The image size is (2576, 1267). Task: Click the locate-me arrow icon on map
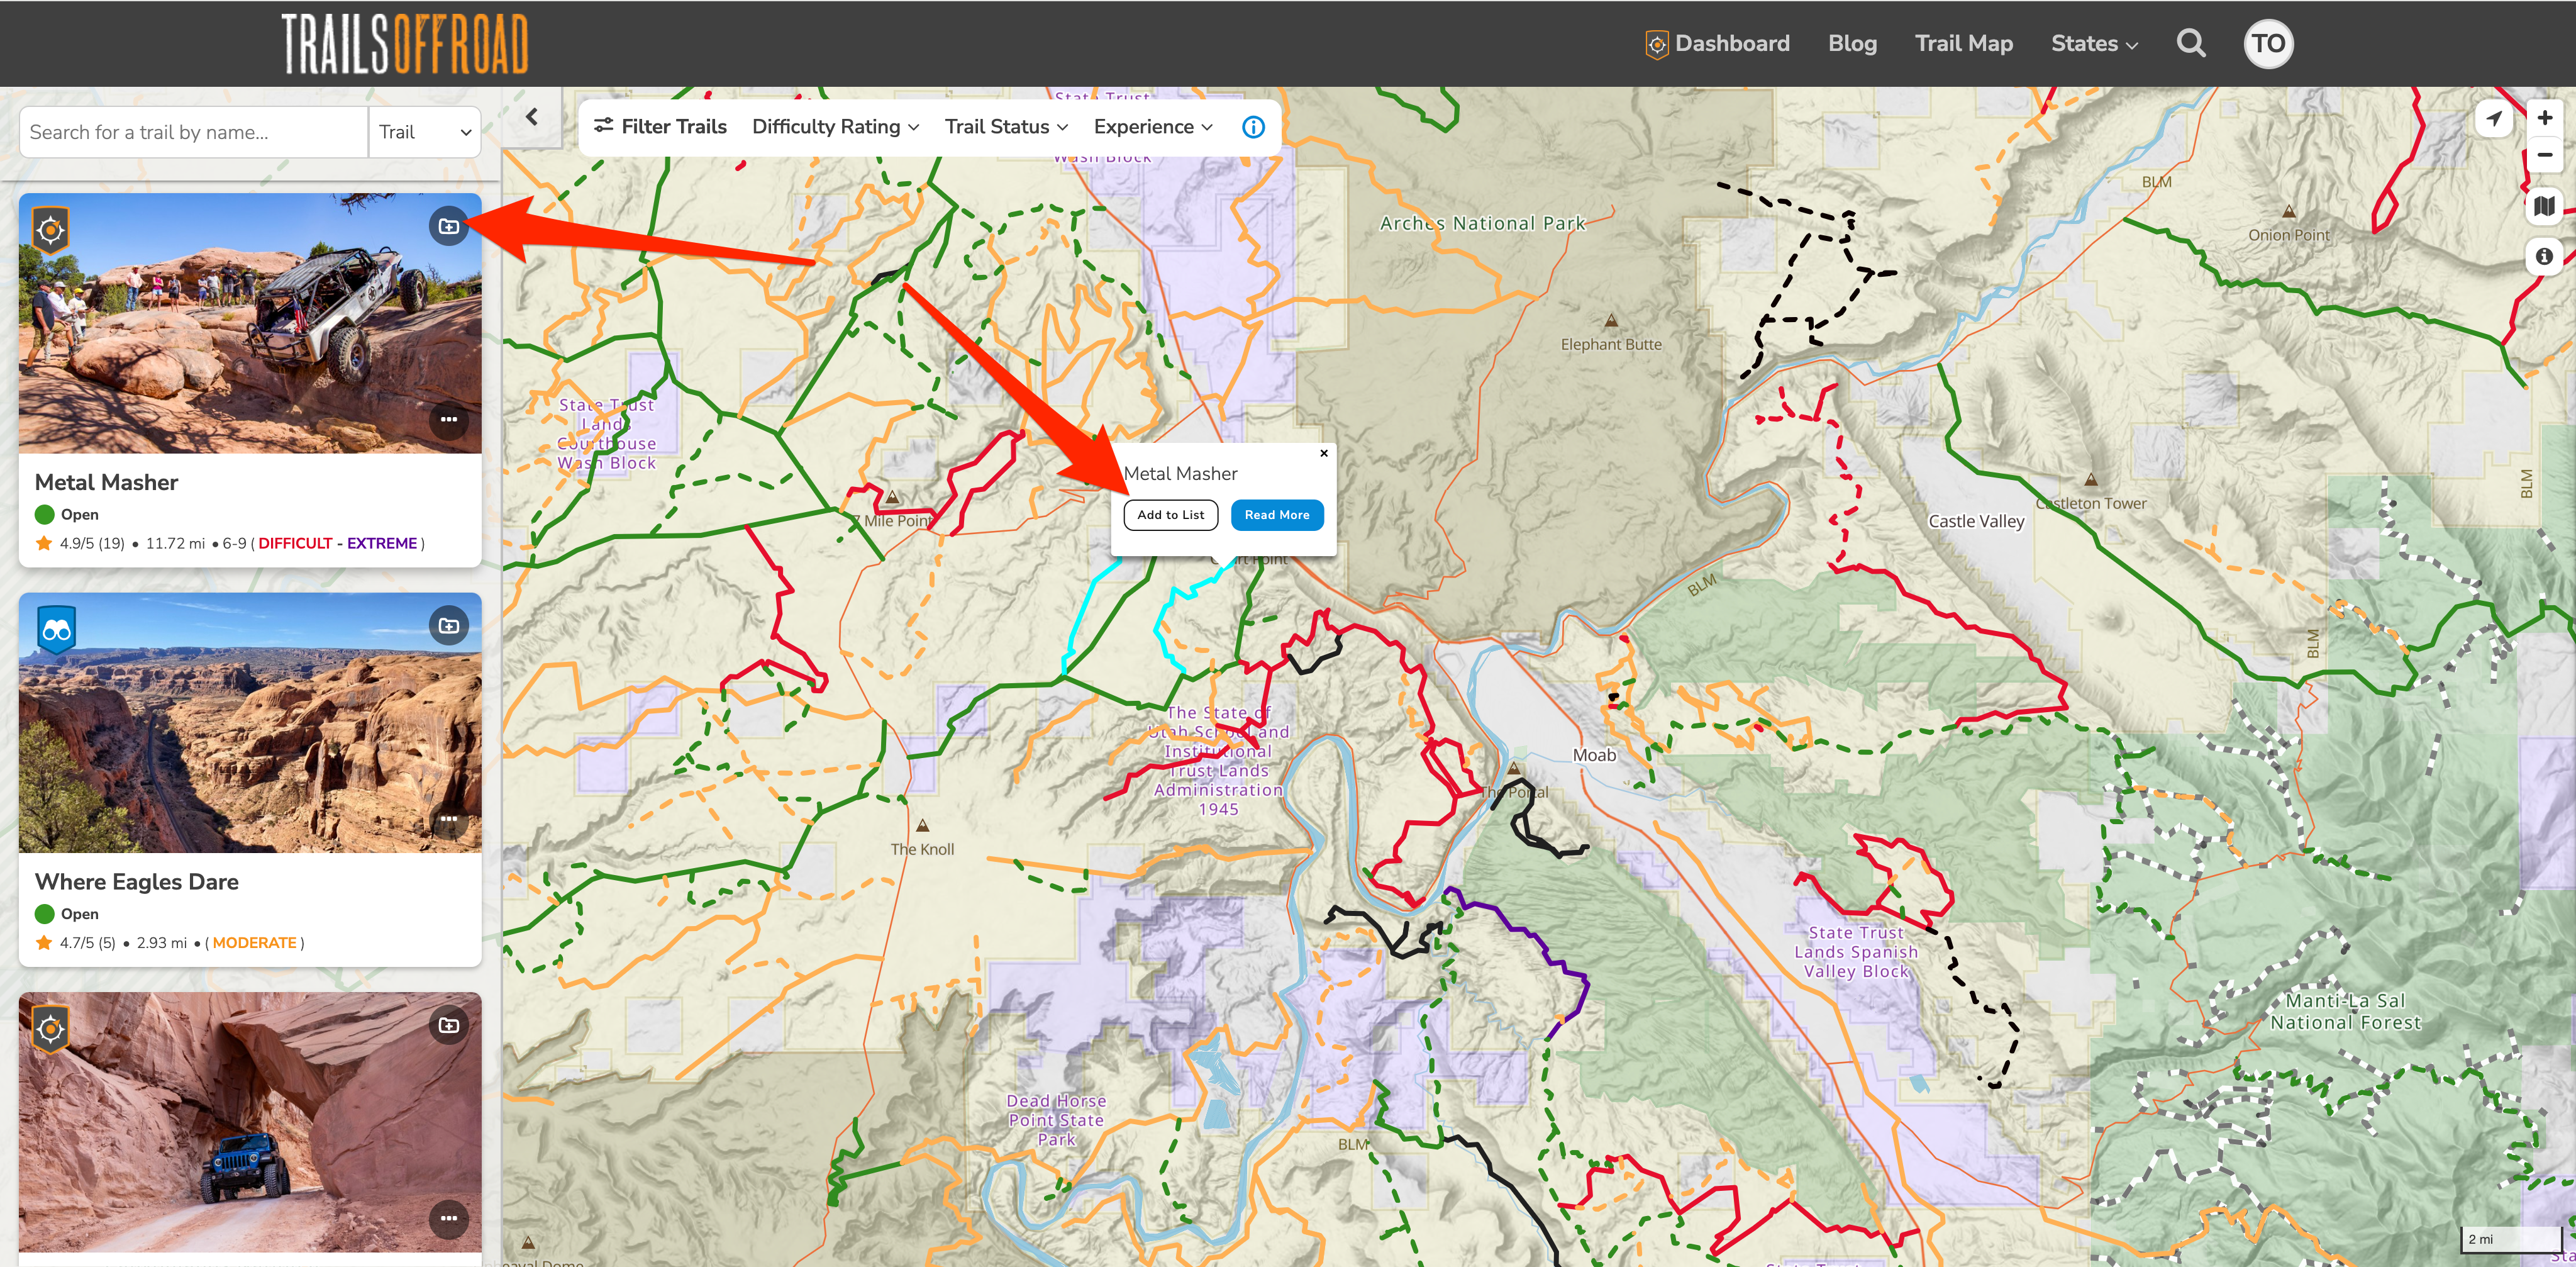point(2494,118)
